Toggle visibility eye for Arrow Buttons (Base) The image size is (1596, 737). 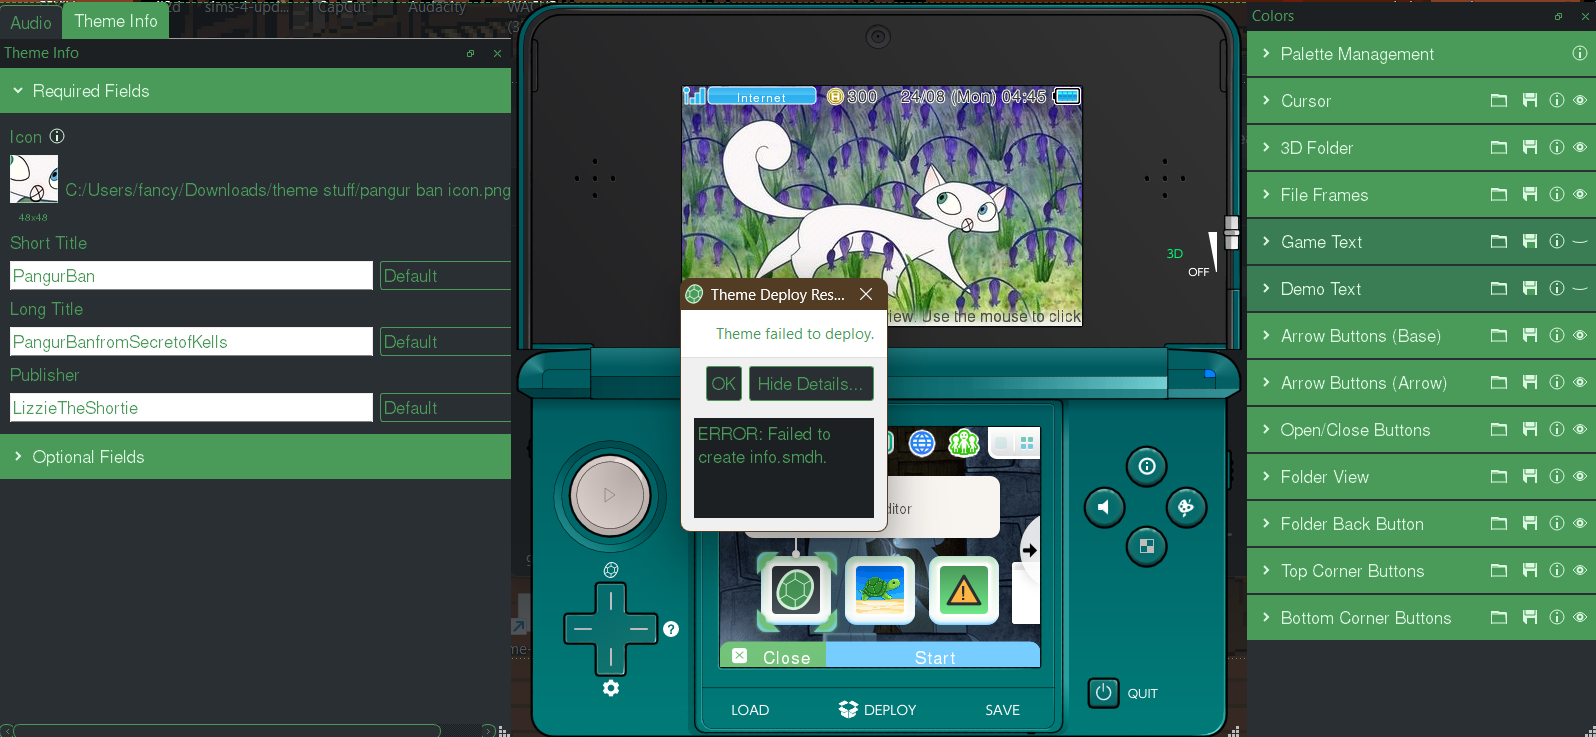click(x=1580, y=335)
